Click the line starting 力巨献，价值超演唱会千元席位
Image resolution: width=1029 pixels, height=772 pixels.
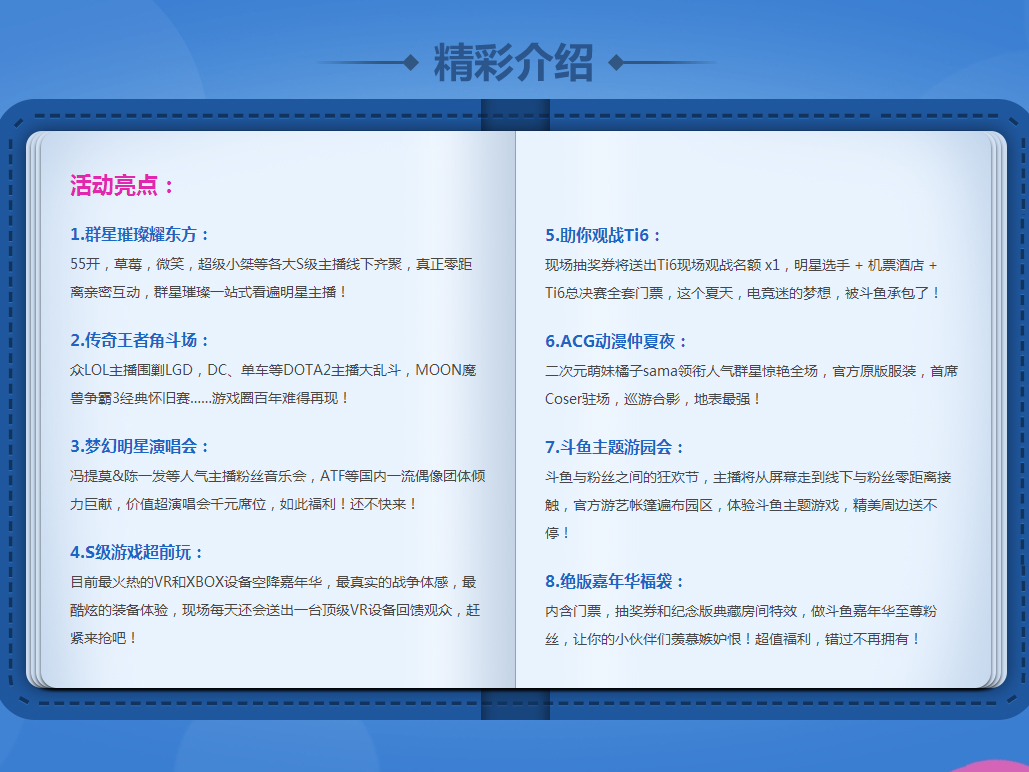[x=243, y=504]
